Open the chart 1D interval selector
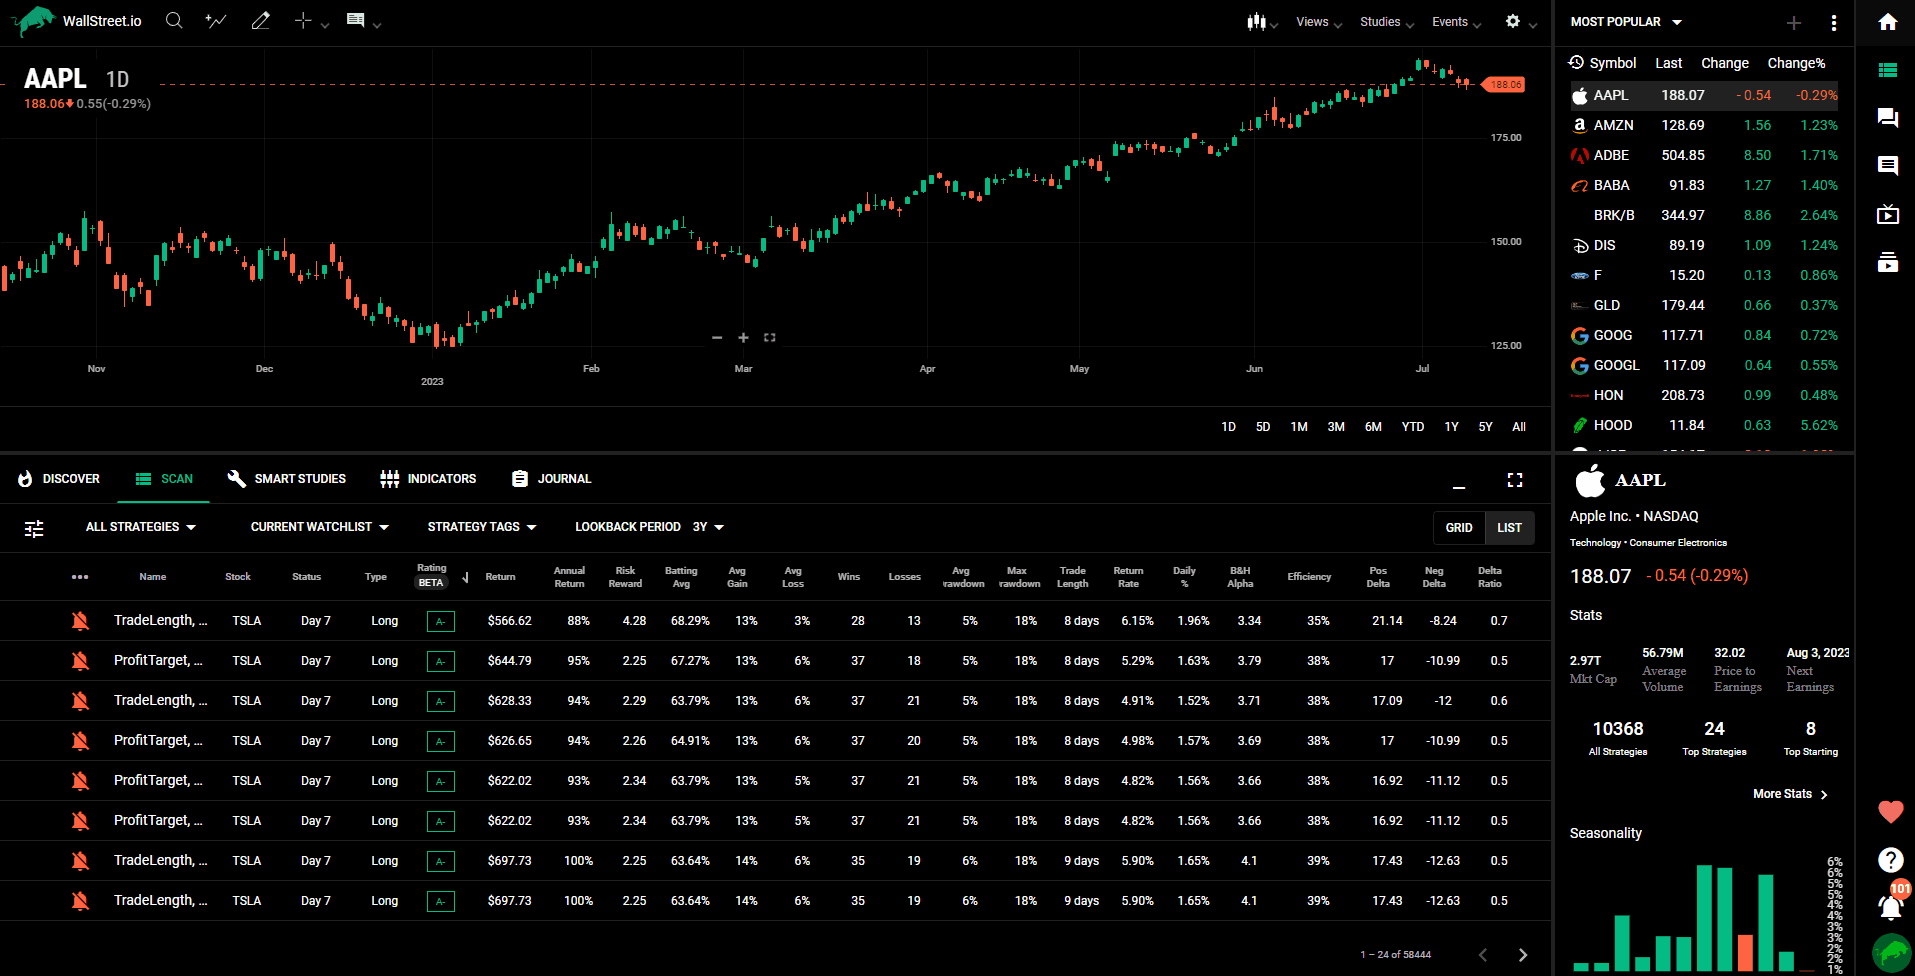The height and width of the screenshot is (976, 1915). point(118,79)
